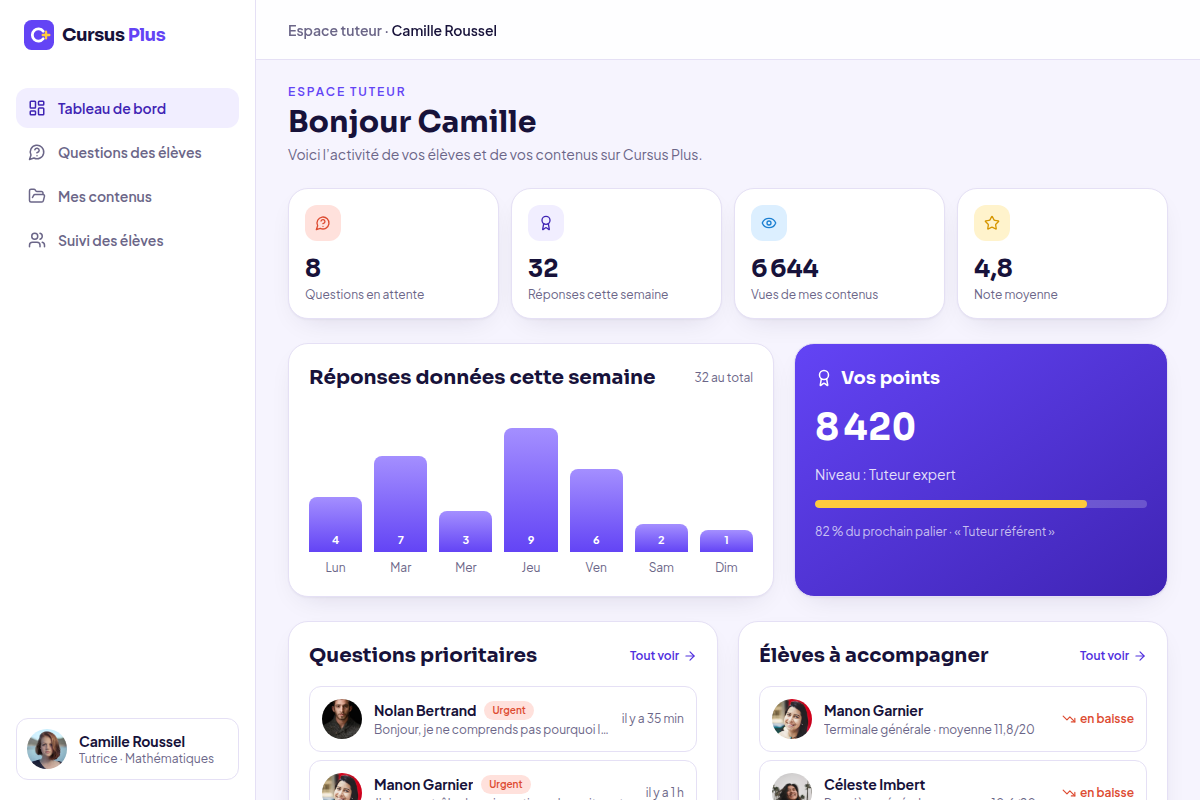The image size is (1200, 800).
Task: Click the Mer bar showing 3 responses
Action: [x=465, y=531]
